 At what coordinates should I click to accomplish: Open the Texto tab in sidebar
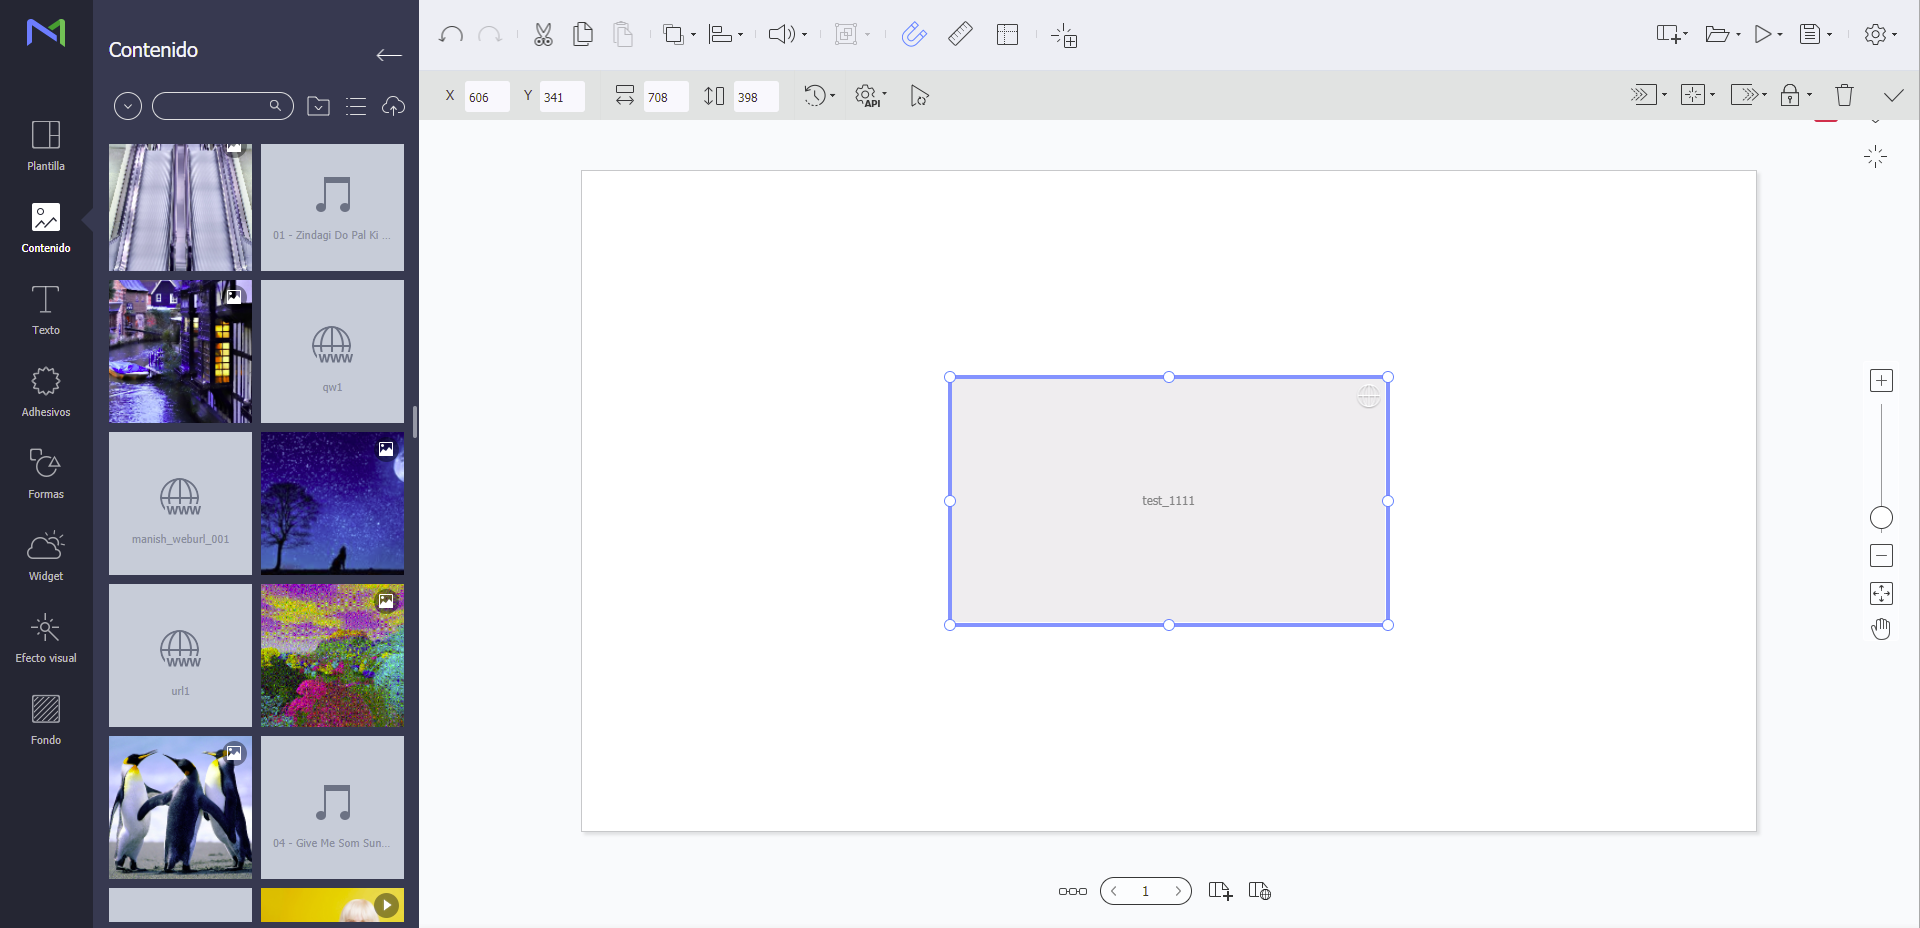[46, 310]
